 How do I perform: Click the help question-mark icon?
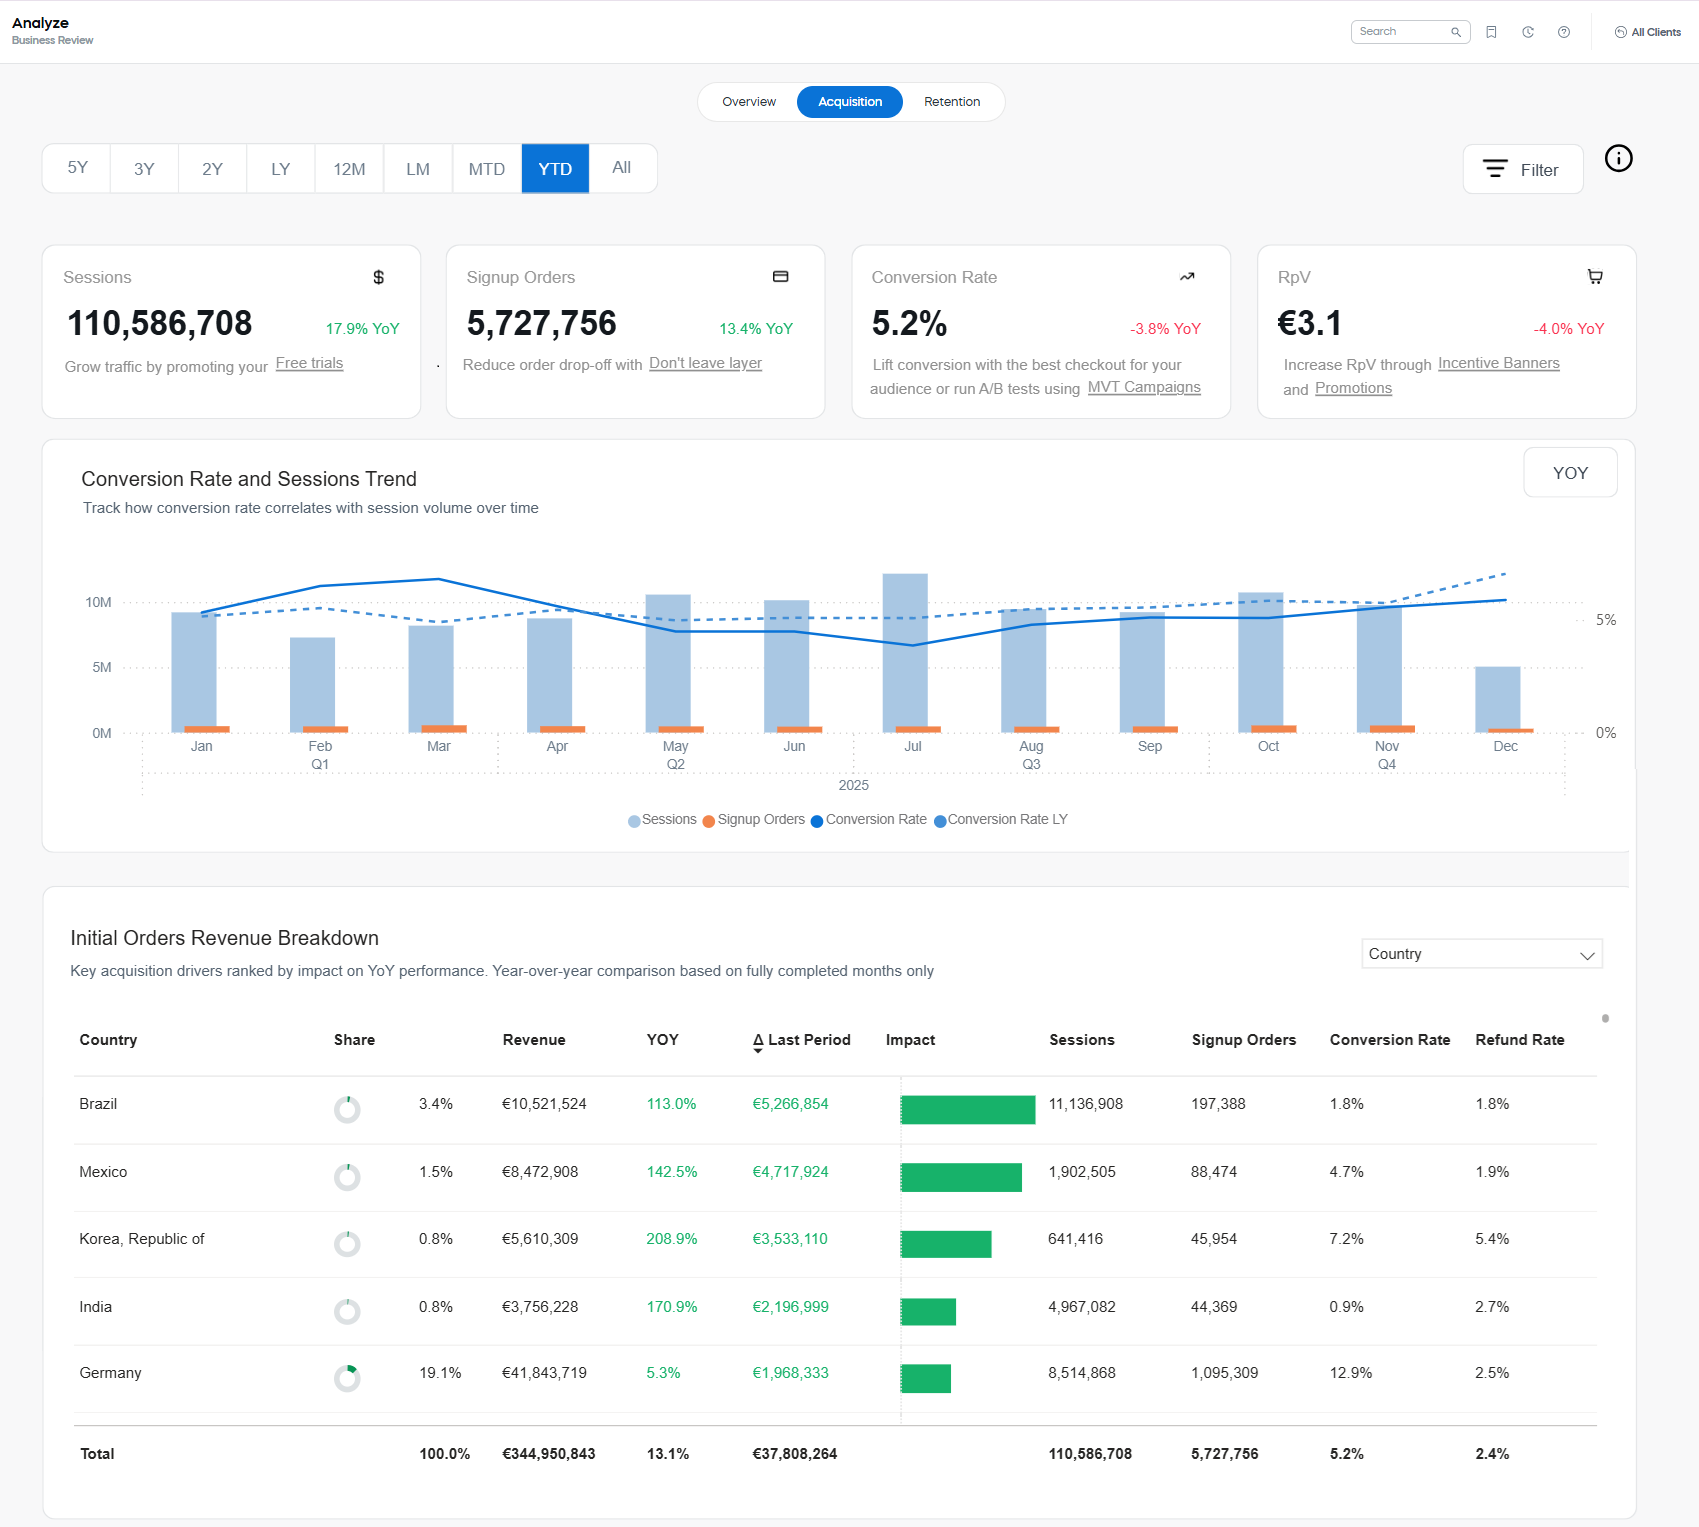pos(1564,31)
